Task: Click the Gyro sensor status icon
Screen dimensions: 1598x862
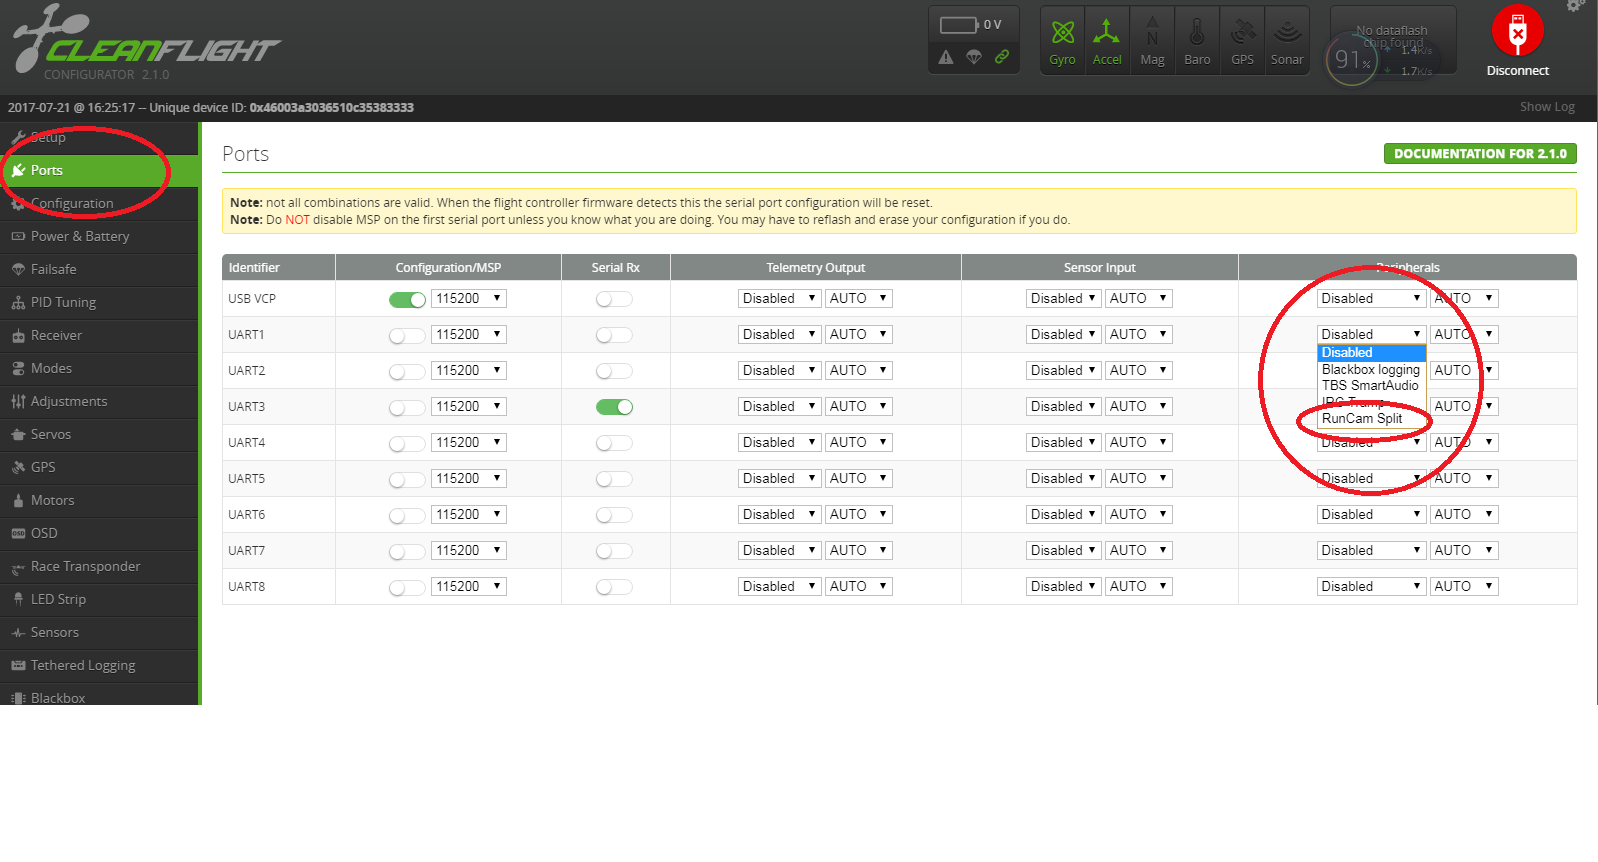Action: (1062, 34)
